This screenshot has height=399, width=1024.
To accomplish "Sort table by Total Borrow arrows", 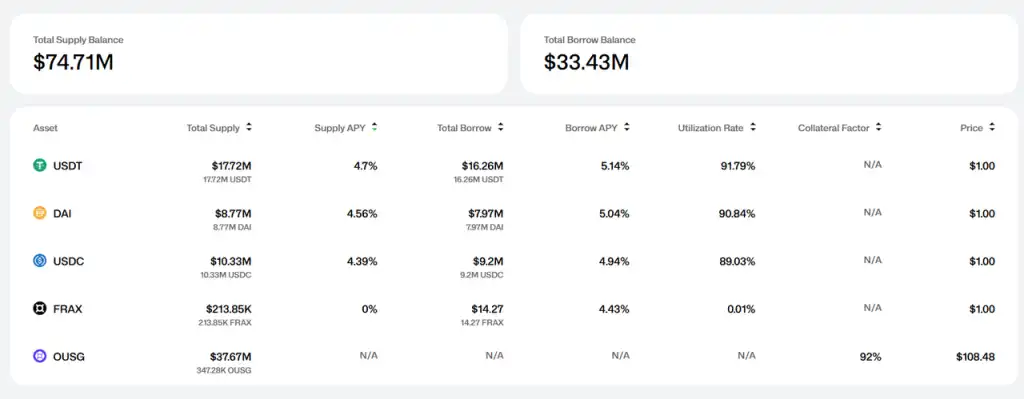I will (x=500, y=128).
